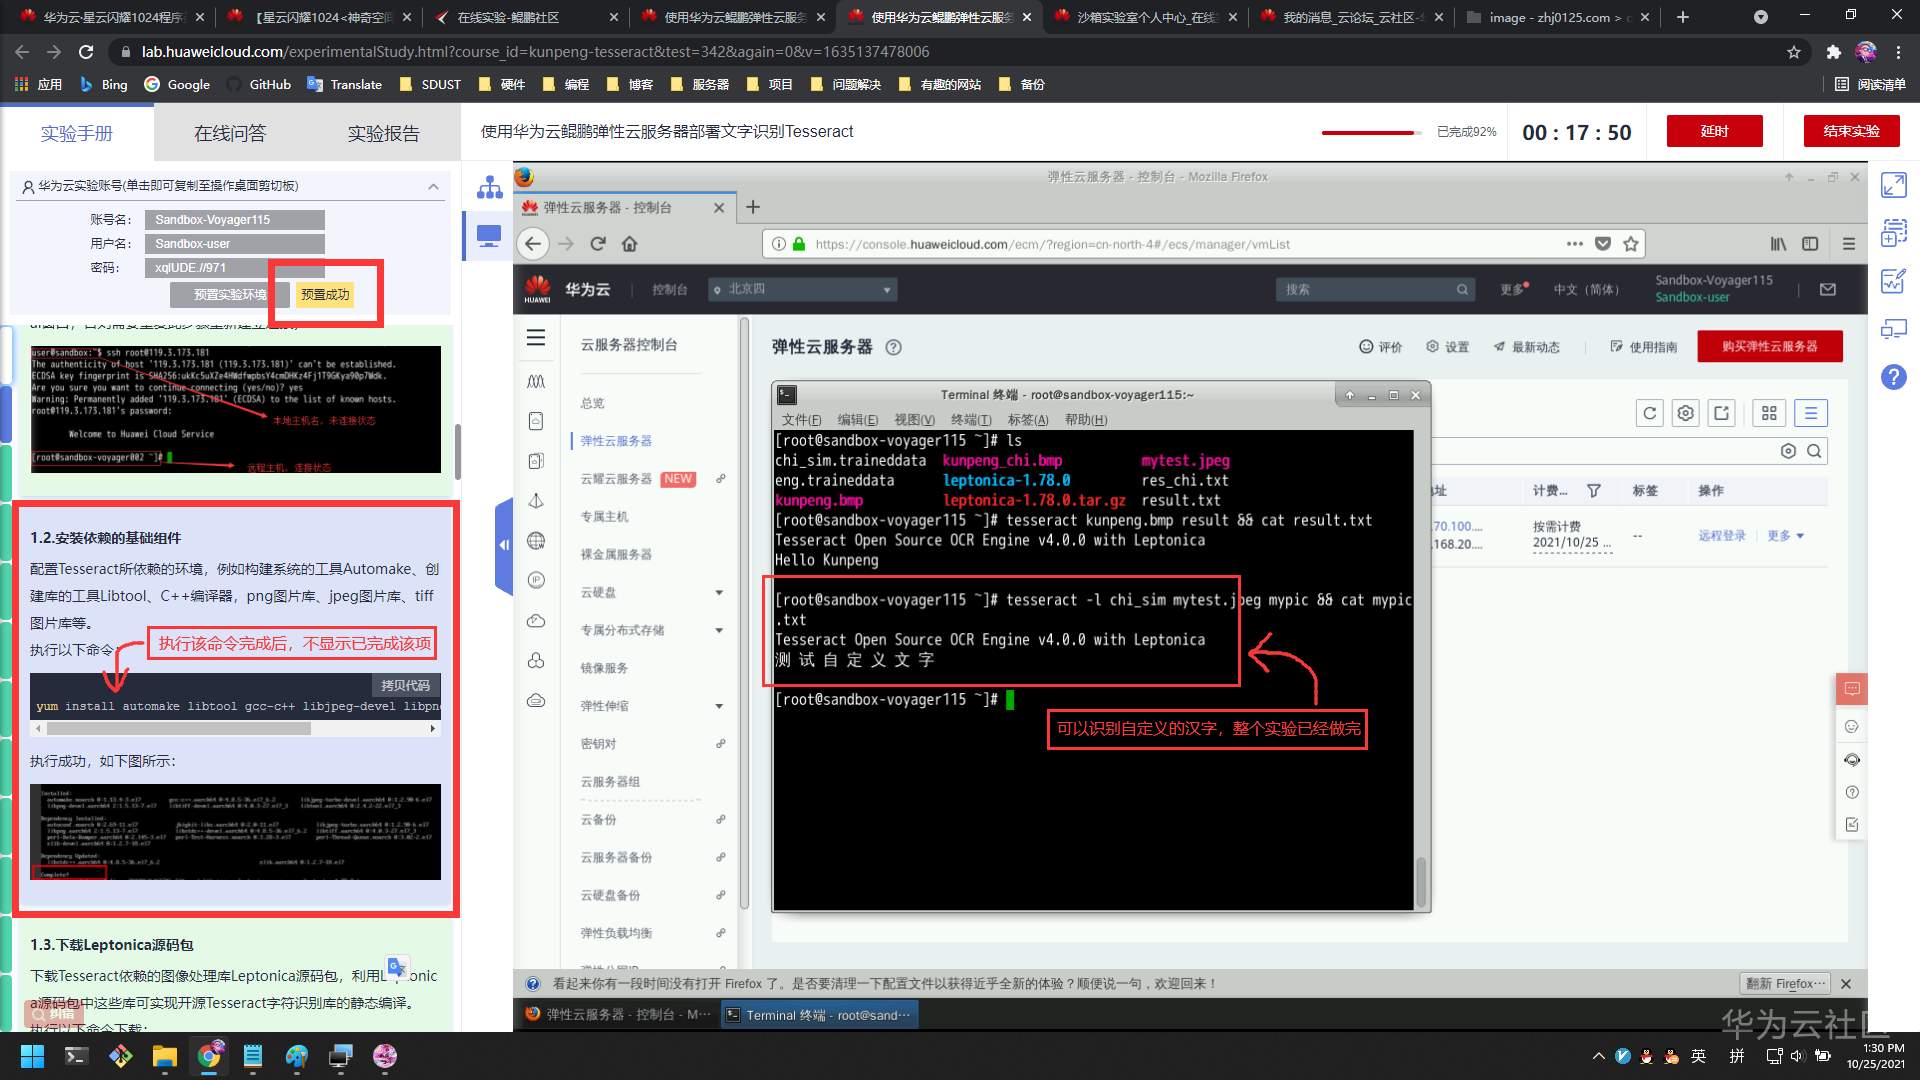Click the 远程登录 link
Viewport: 1920px width, 1080px height.
click(x=1722, y=536)
